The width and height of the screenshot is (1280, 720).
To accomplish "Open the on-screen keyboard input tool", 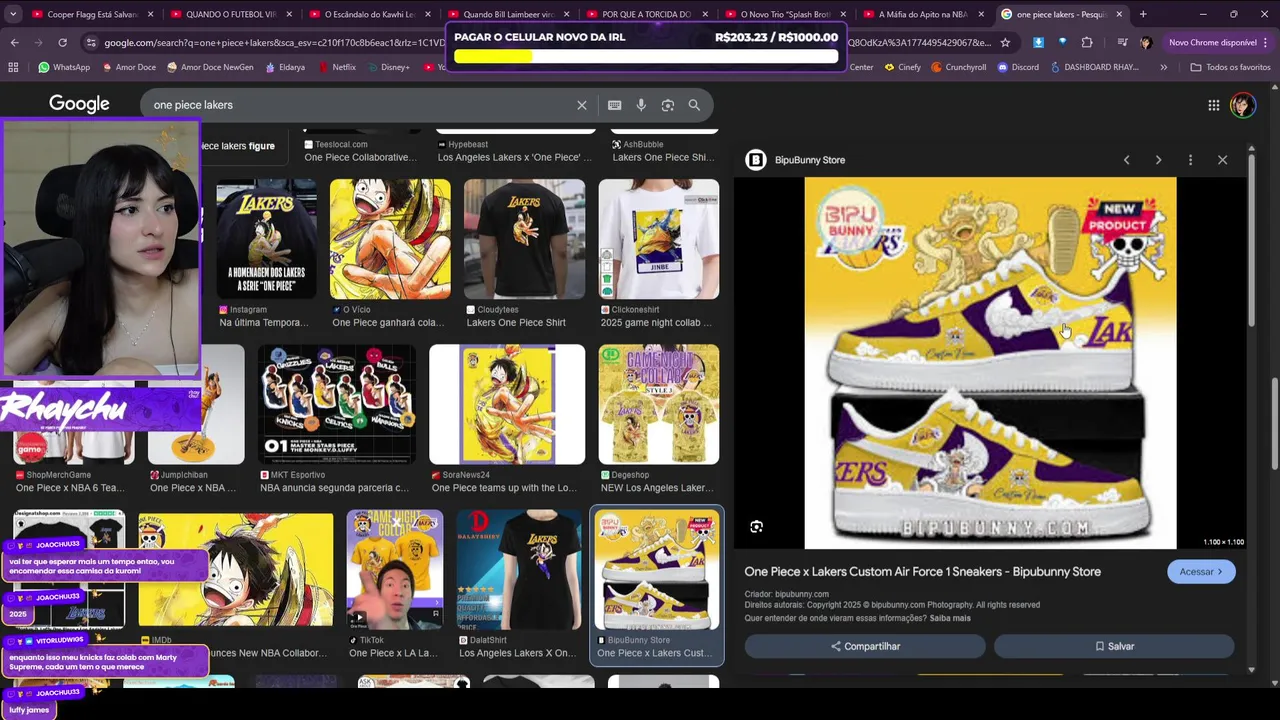I will point(614,105).
